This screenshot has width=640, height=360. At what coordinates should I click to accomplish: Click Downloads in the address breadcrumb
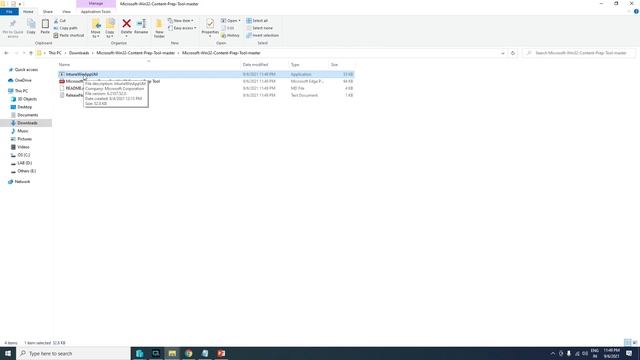tap(79, 53)
